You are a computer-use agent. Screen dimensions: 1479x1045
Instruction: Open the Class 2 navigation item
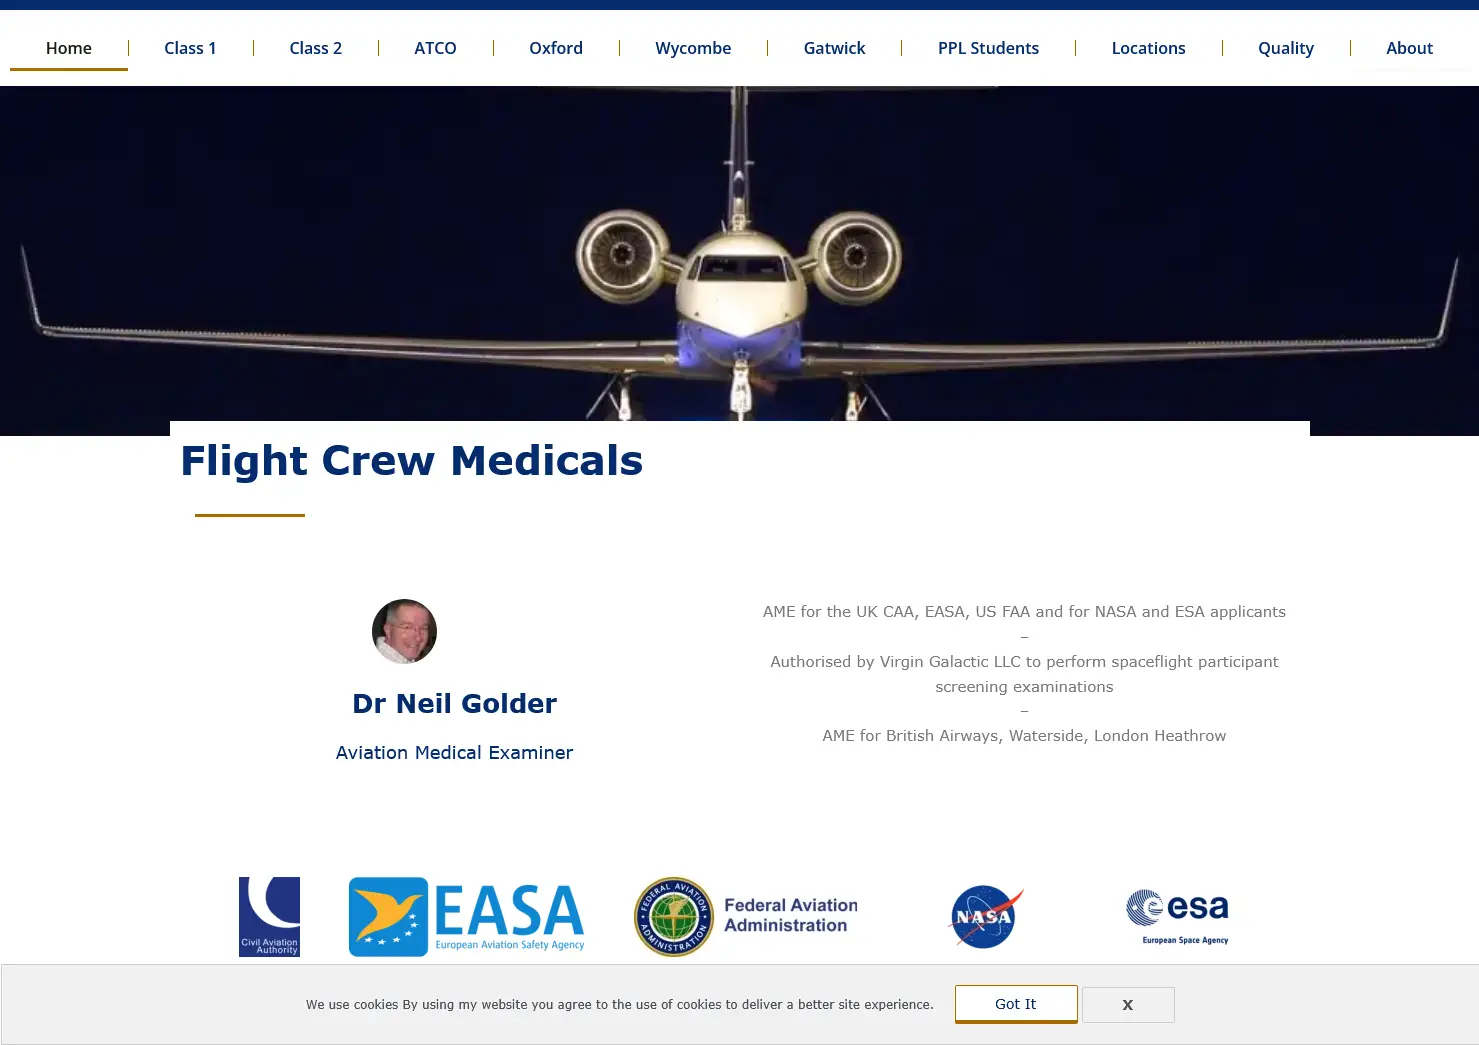pyautogui.click(x=315, y=48)
